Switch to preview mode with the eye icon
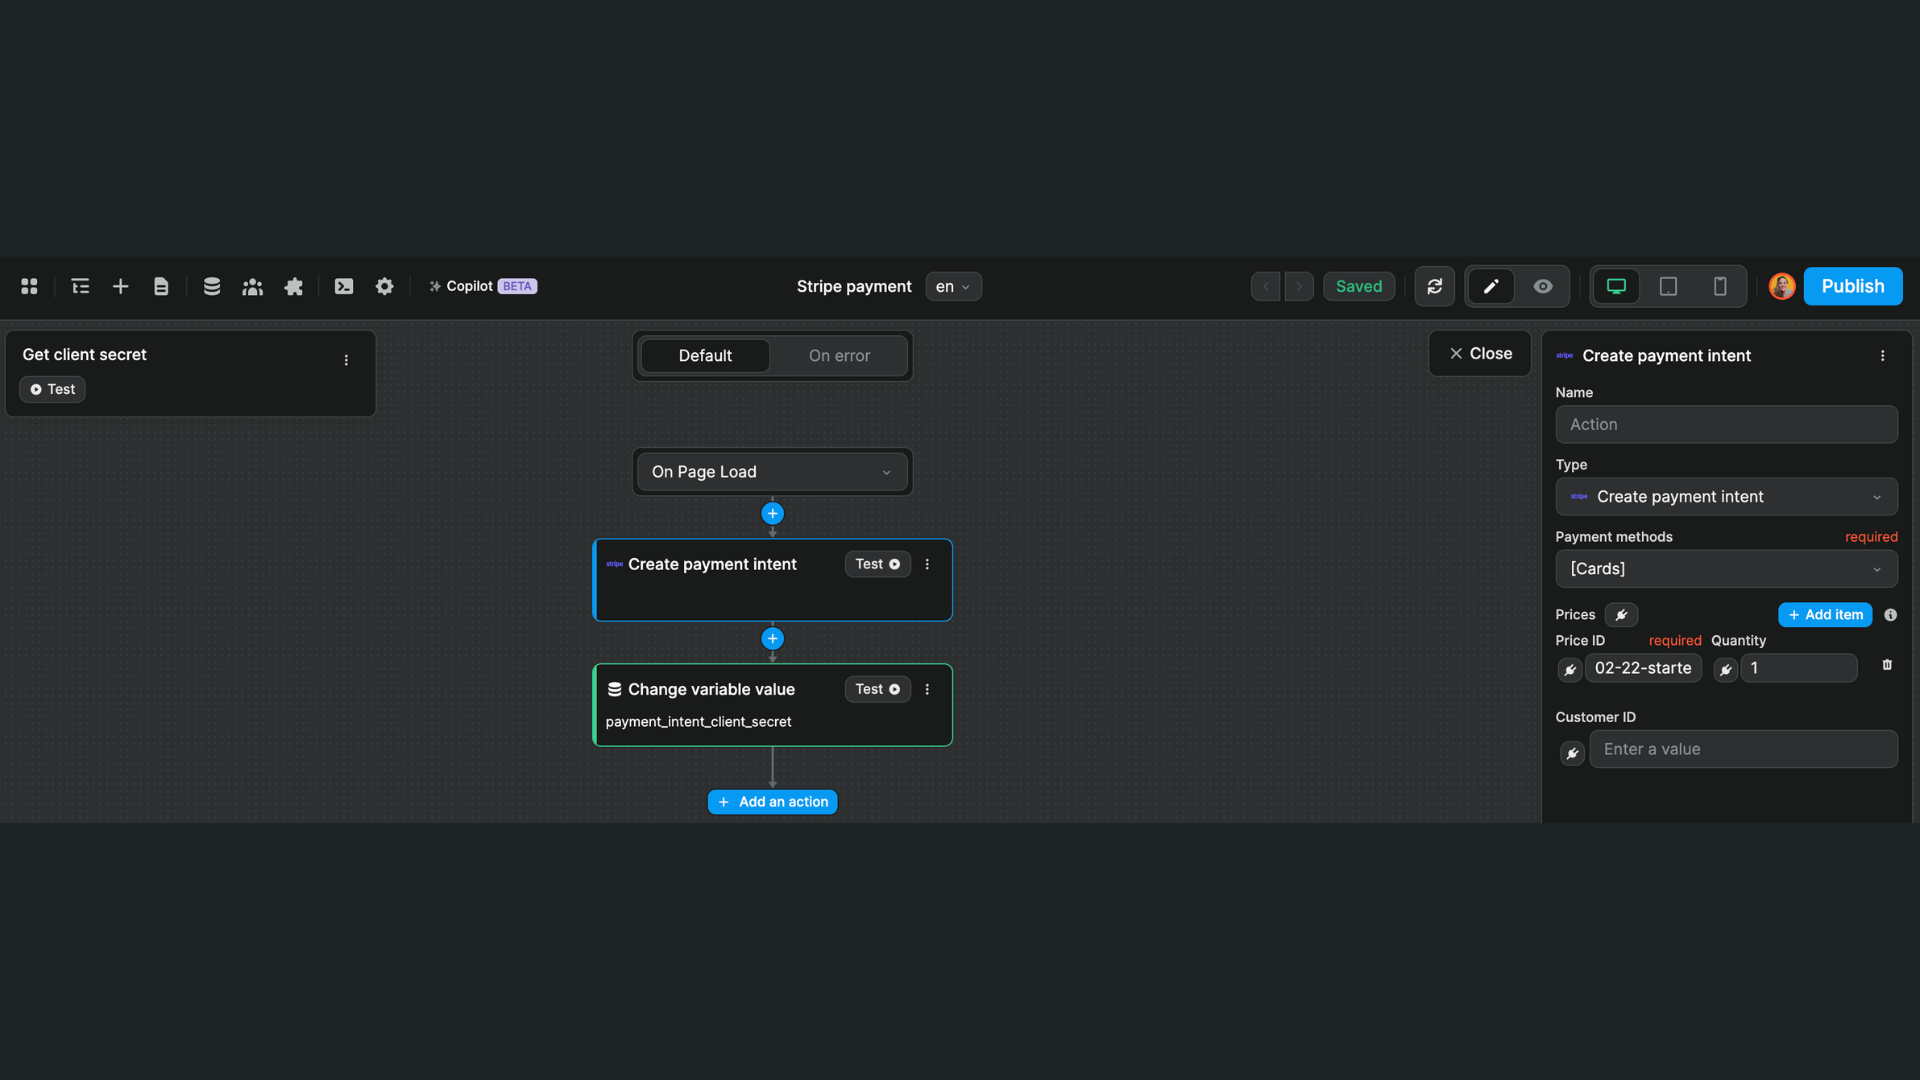This screenshot has width=1920, height=1080. pyautogui.click(x=1543, y=287)
